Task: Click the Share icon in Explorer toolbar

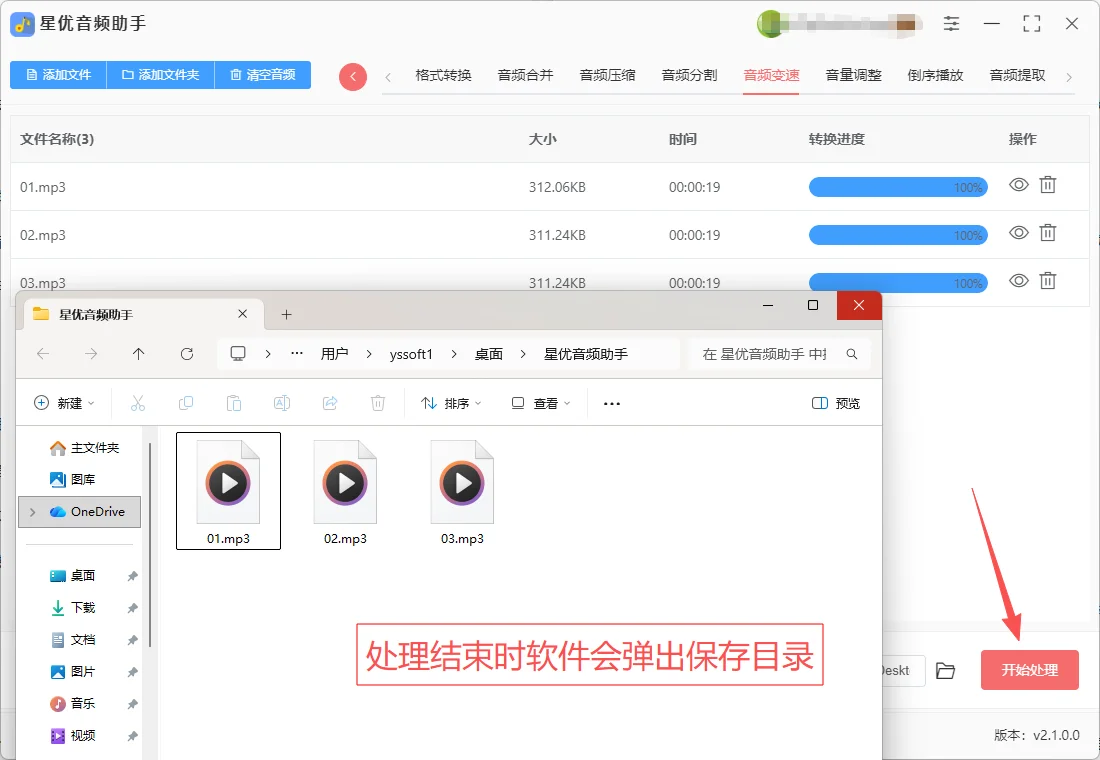Action: [x=330, y=403]
